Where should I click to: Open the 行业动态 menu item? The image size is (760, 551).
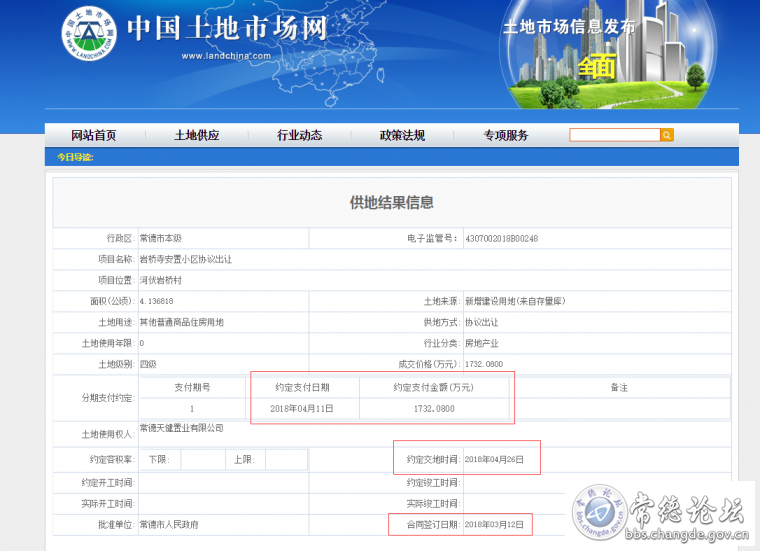300,135
